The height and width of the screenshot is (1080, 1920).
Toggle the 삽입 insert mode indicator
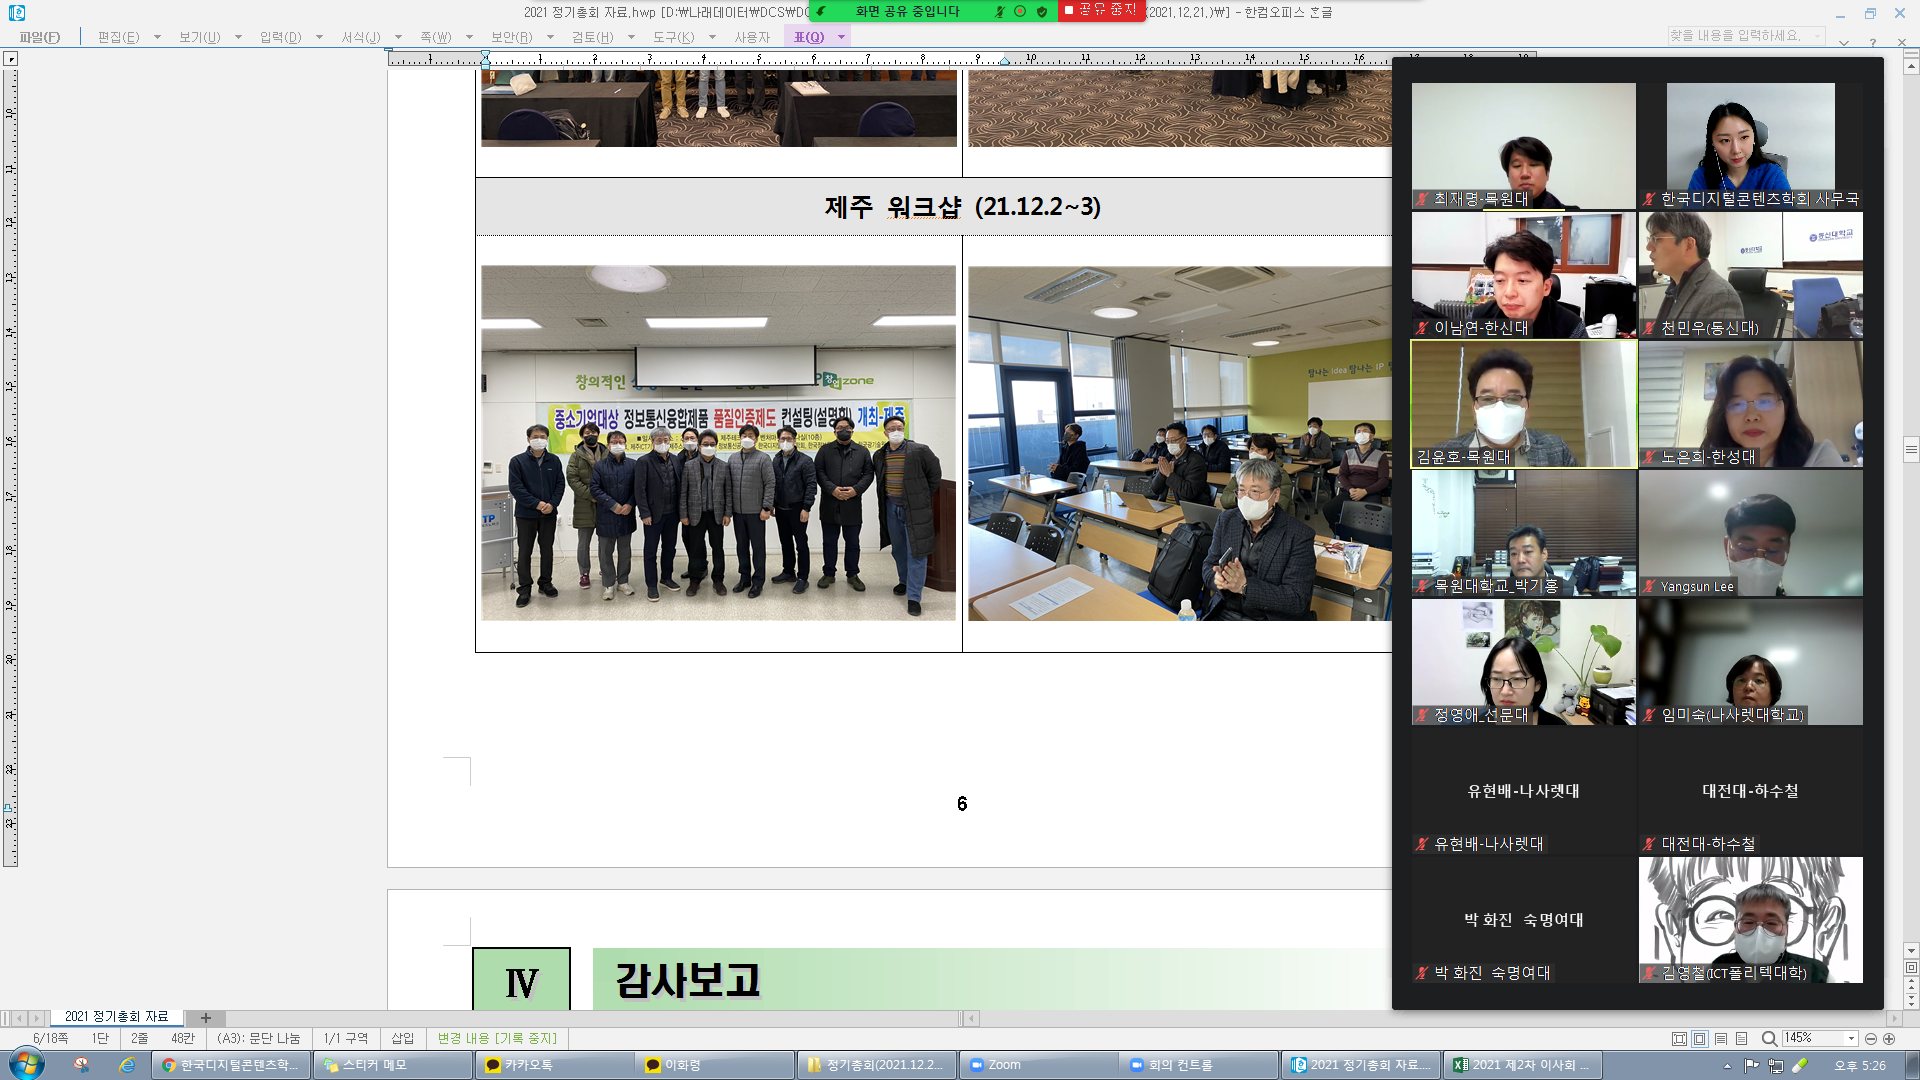(x=402, y=1038)
